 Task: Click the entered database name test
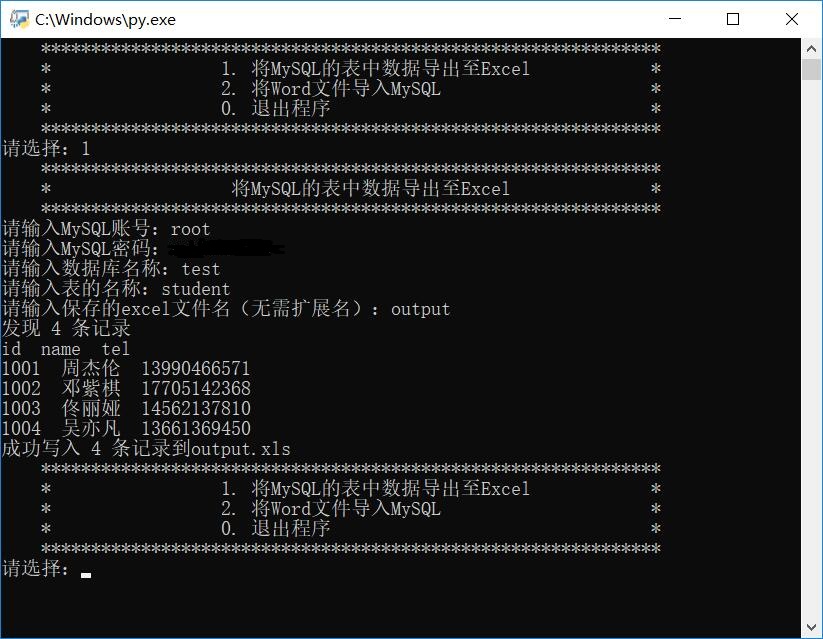pos(200,268)
